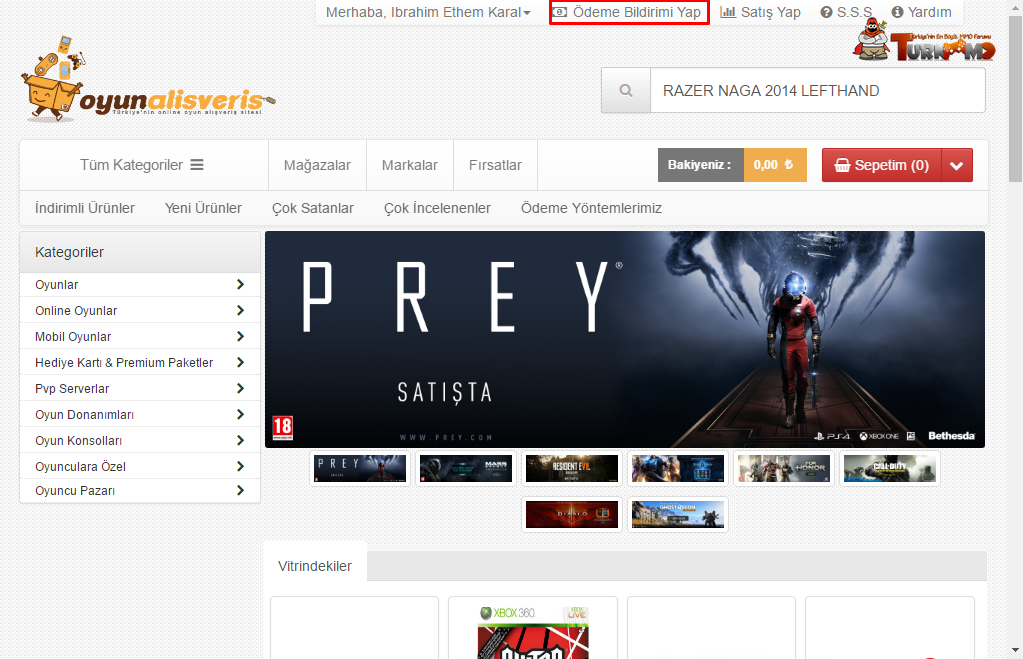Select the Resident Evil slider thumbnail
The image size is (1023, 659).
572,468
